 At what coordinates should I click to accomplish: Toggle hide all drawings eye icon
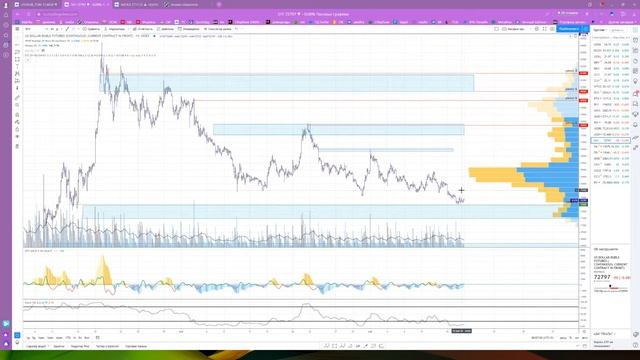(x=17, y=137)
